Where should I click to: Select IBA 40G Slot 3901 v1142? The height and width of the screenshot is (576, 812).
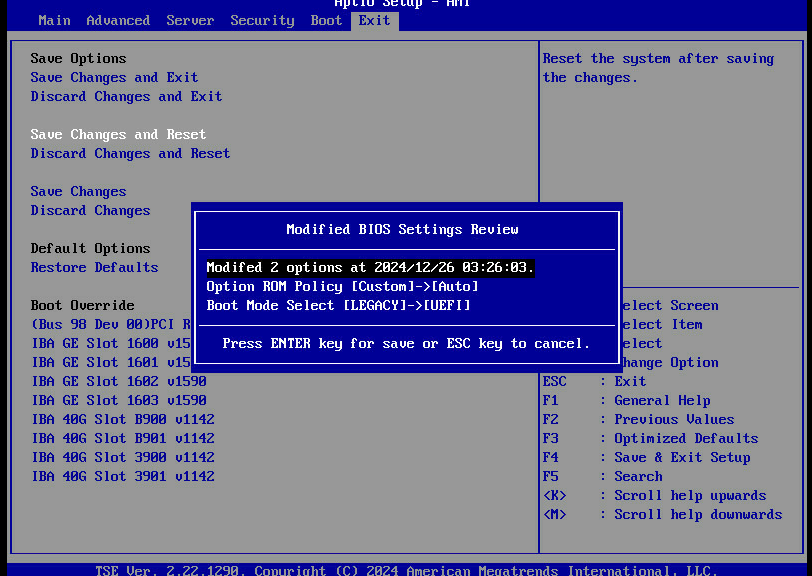coord(123,477)
